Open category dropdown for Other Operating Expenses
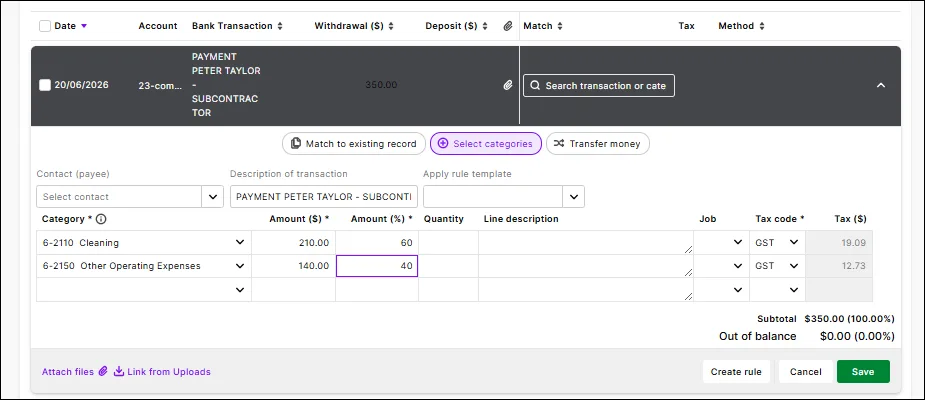This screenshot has width=925, height=400. 240,266
